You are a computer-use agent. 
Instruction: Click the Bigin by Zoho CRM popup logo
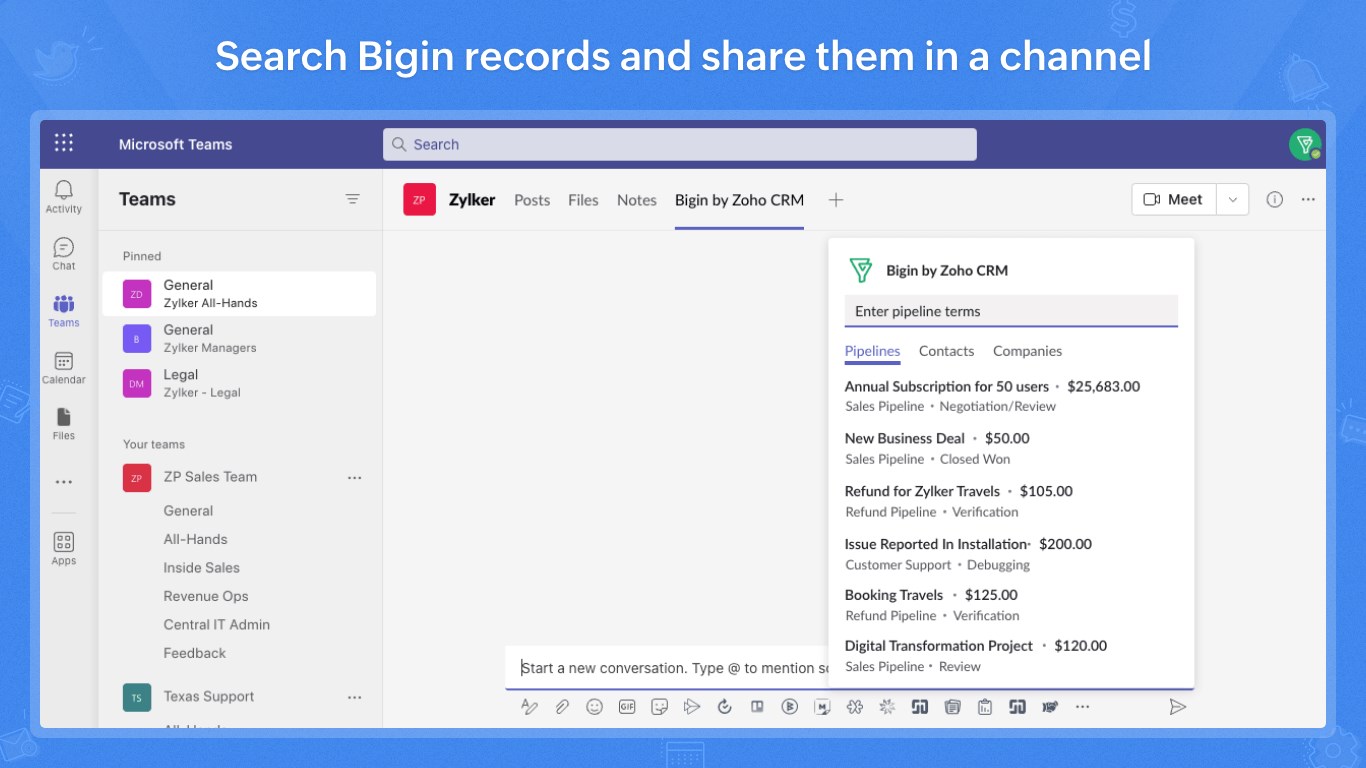tap(860, 270)
